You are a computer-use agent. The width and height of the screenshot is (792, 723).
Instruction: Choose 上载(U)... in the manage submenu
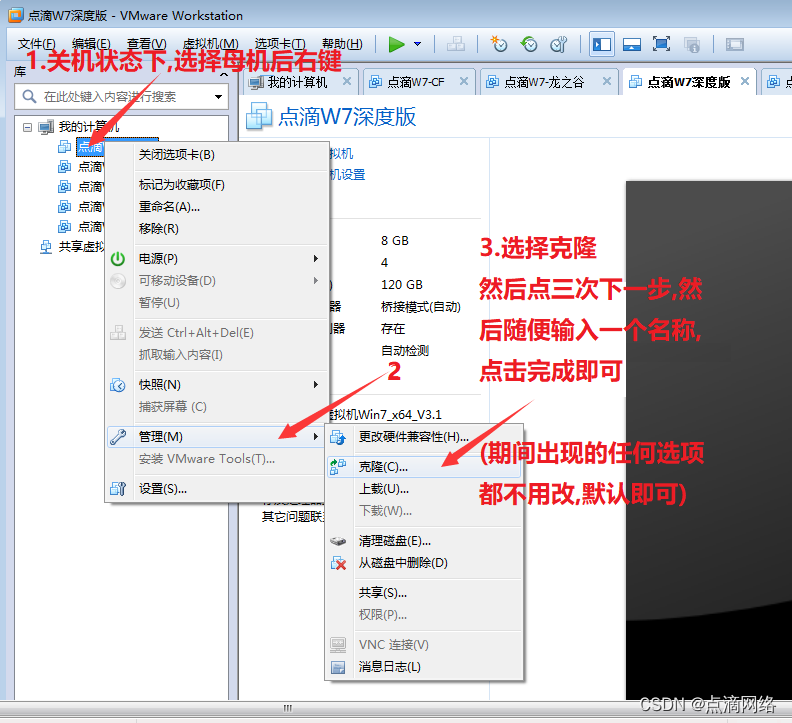tap(424, 489)
